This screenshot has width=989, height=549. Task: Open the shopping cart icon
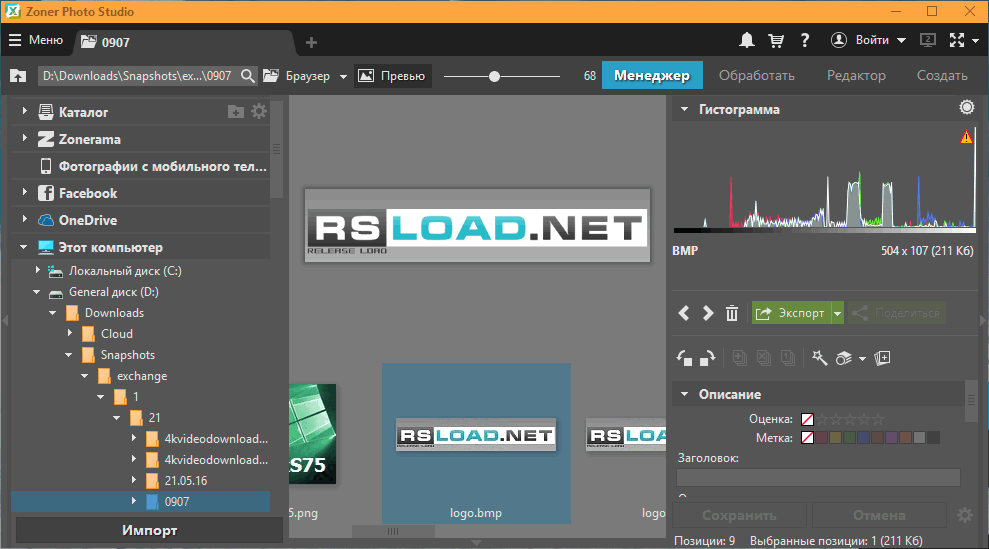[x=776, y=40]
